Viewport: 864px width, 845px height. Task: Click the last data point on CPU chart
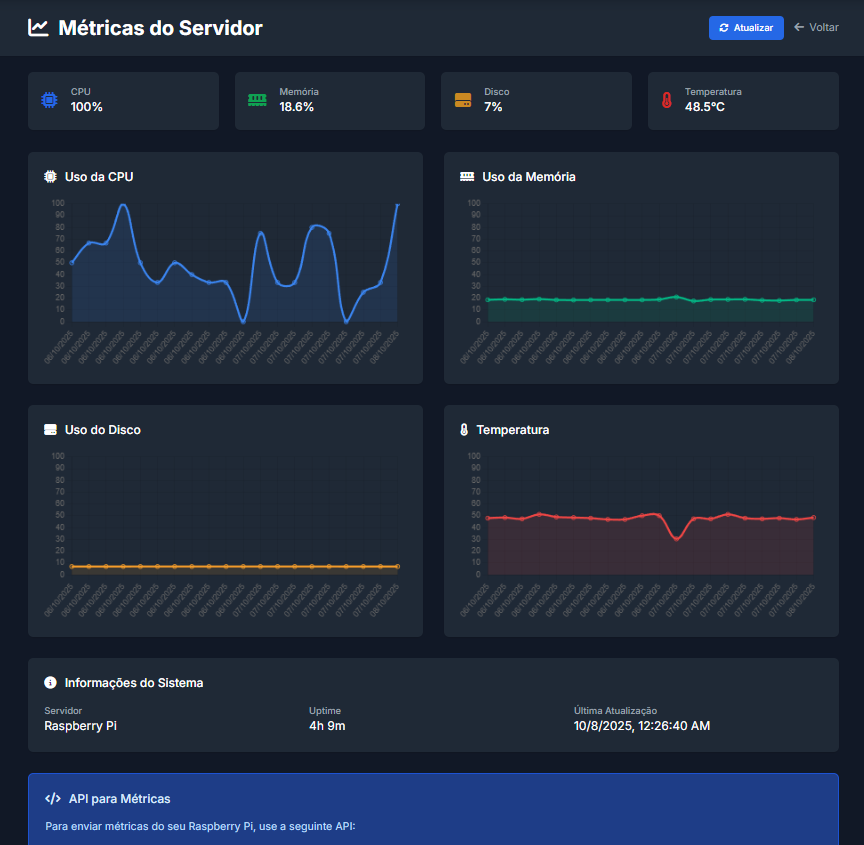(397, 205)
